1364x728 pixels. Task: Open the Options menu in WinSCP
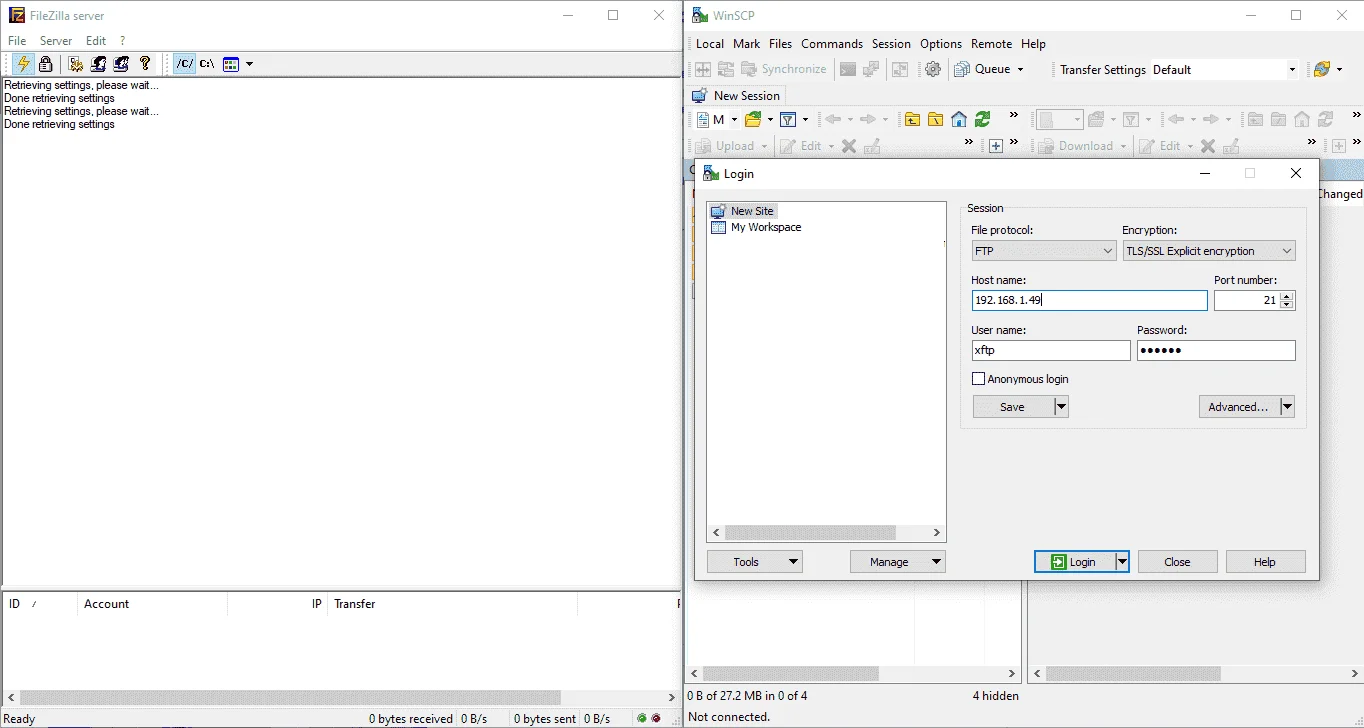coord(941,44)
